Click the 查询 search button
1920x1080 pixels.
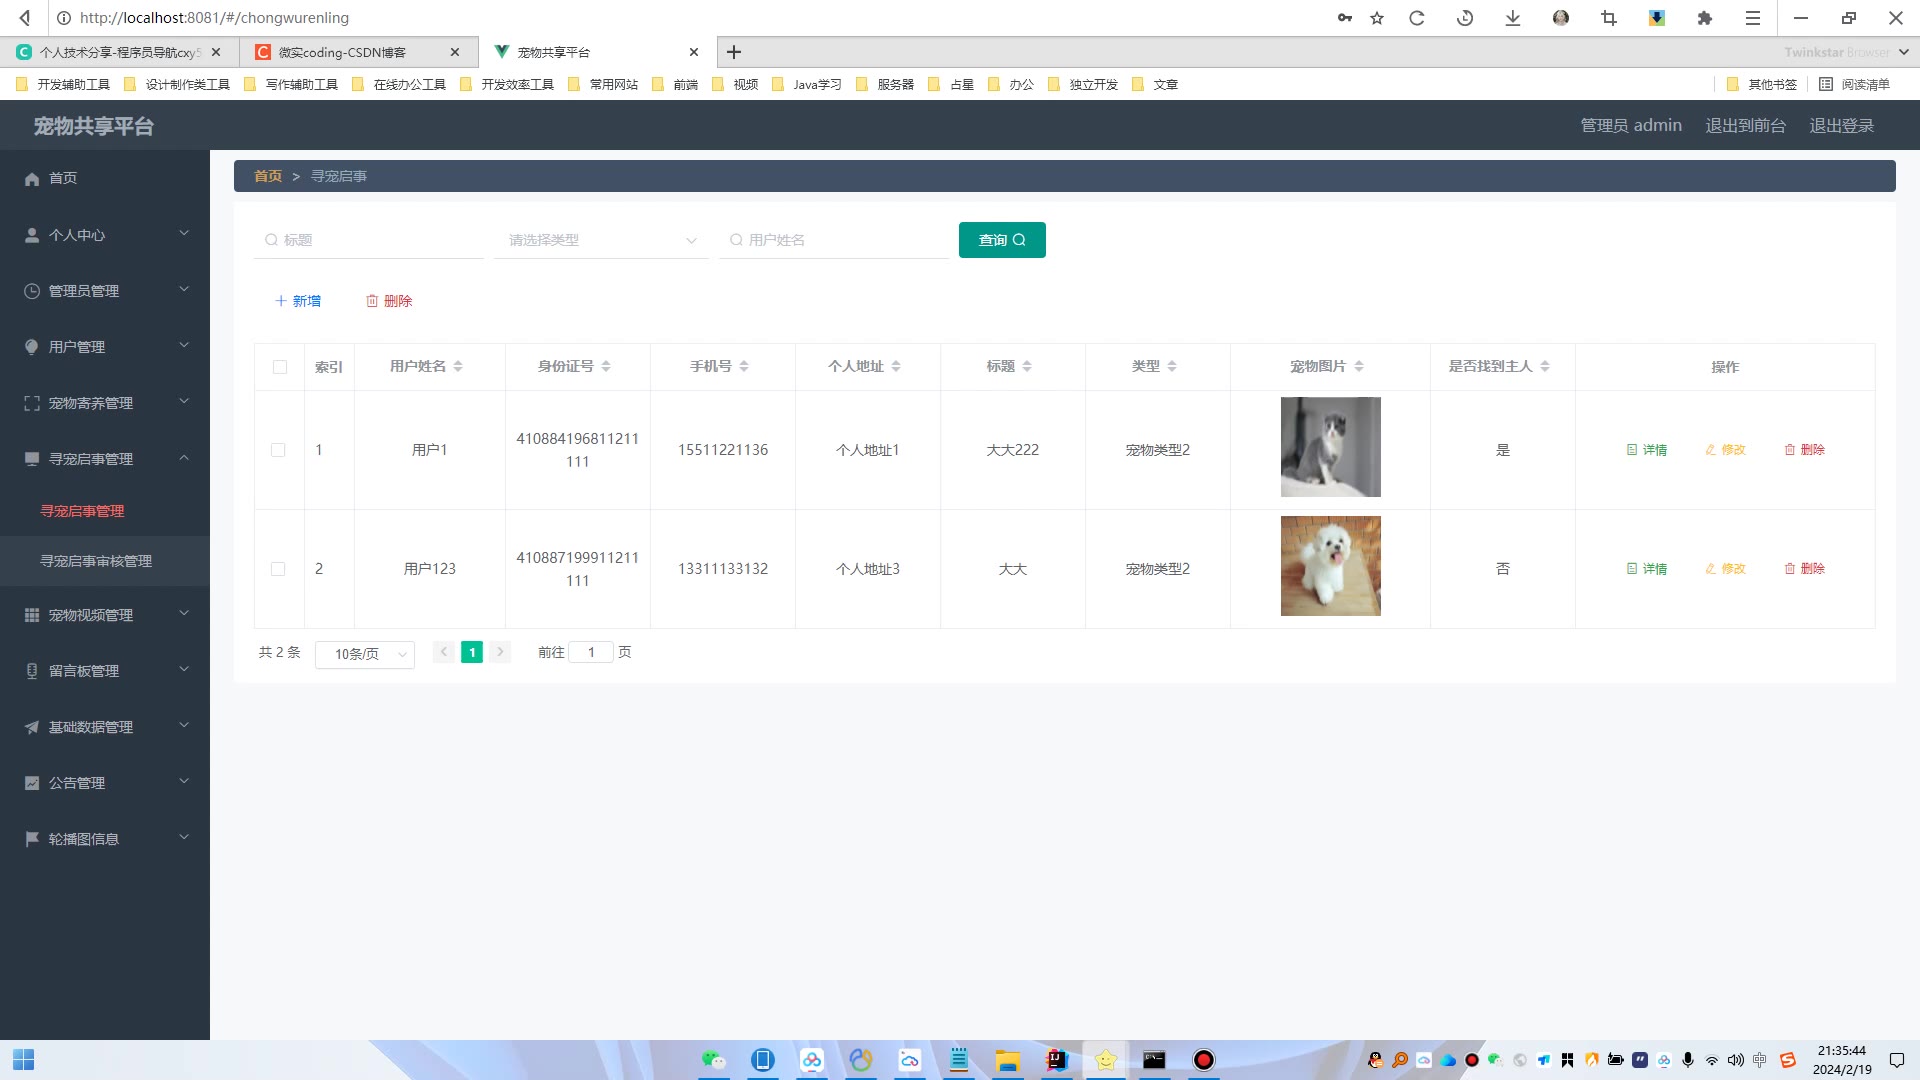(x=1002, y=240)
